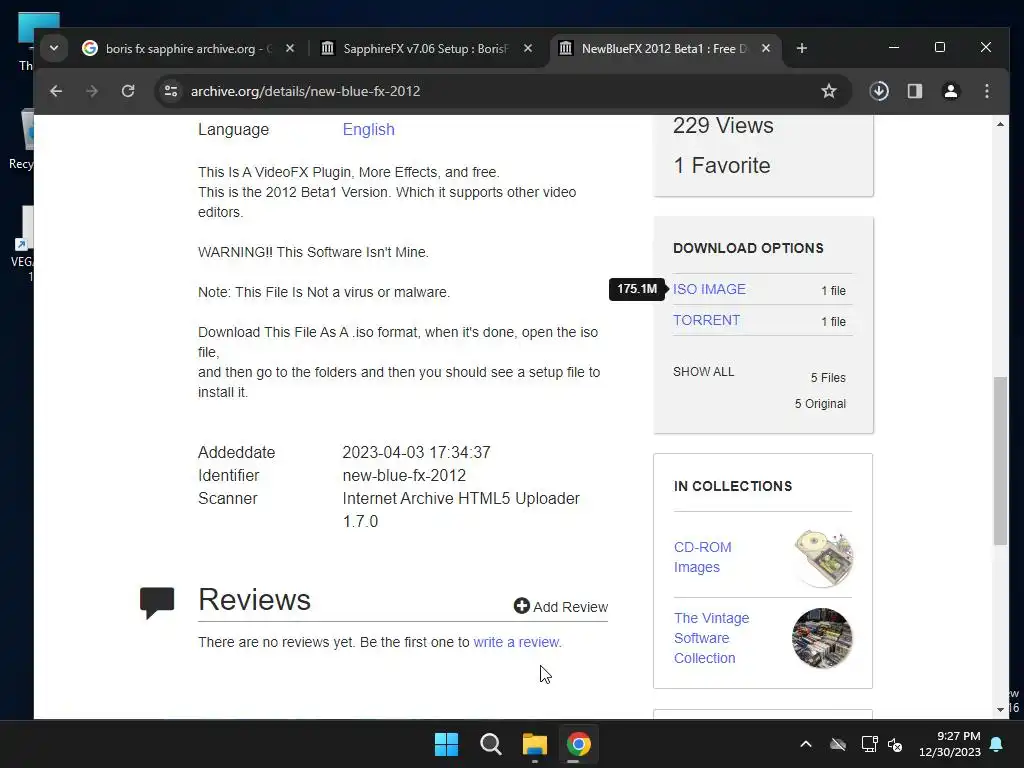Close the boris fx sapphire Google tab

click(x=291, y=48)
